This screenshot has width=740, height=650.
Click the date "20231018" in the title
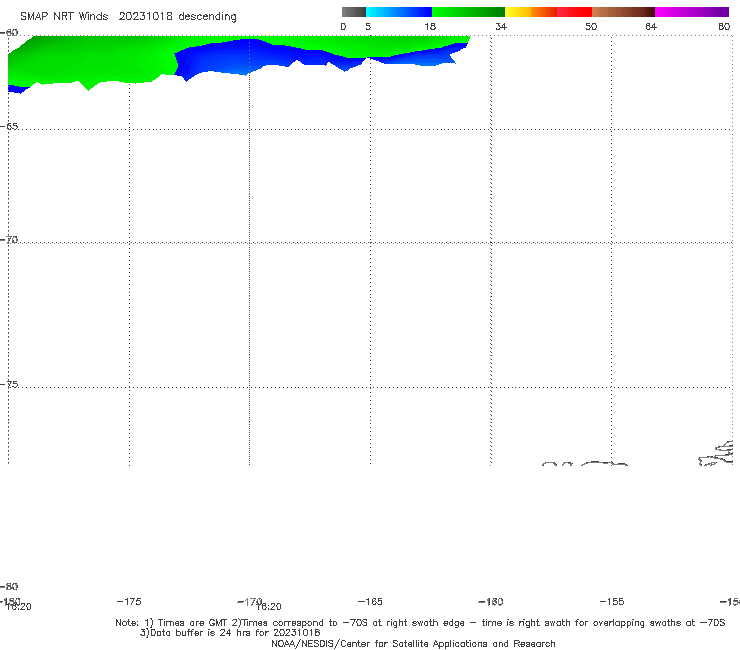click(145, 17)
